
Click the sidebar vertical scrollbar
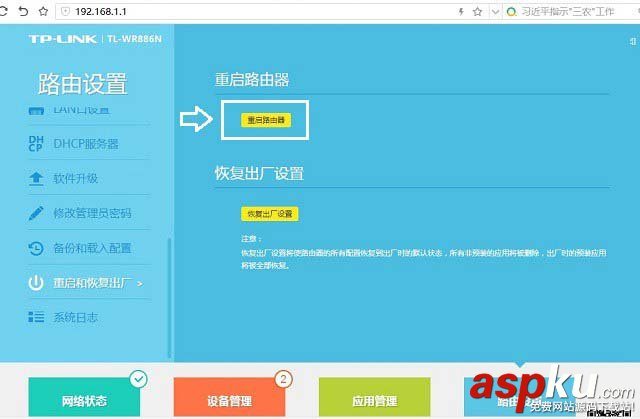pyautogui.click(x=169, y=299)
